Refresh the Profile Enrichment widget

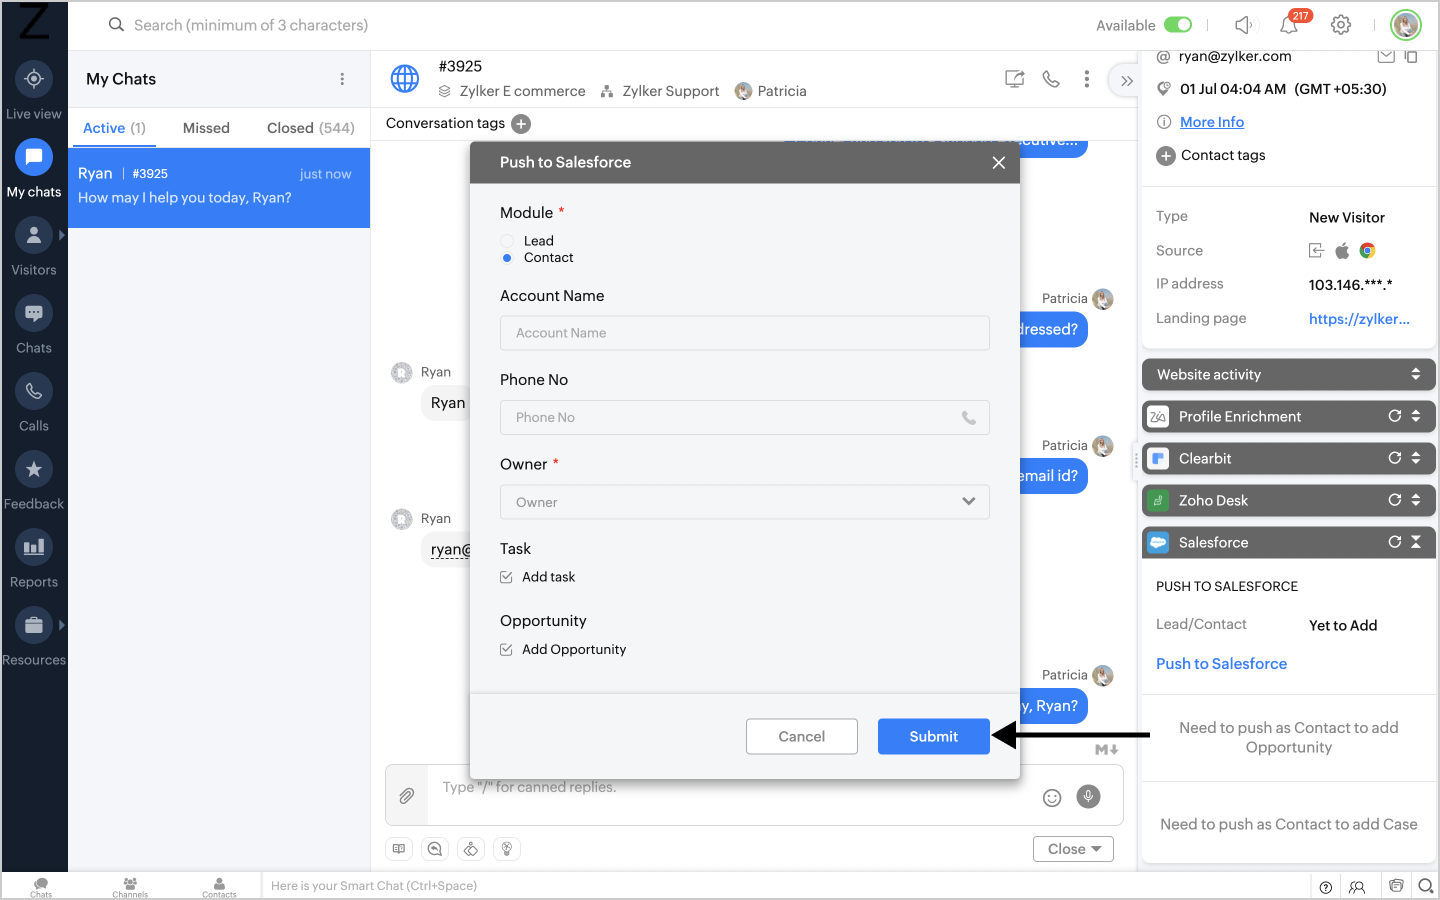point(1395,416)
